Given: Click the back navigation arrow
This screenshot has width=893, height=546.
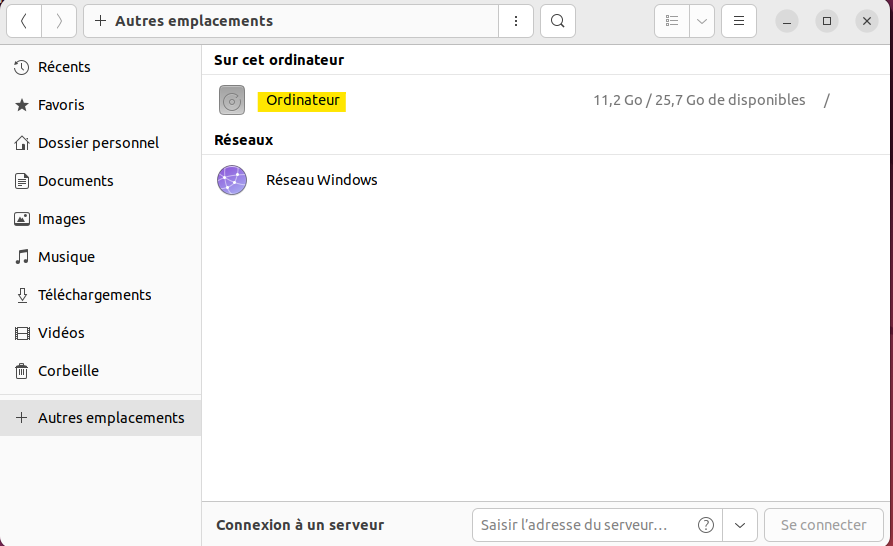Looking at the screenshot, I should (x=24, y=21).
